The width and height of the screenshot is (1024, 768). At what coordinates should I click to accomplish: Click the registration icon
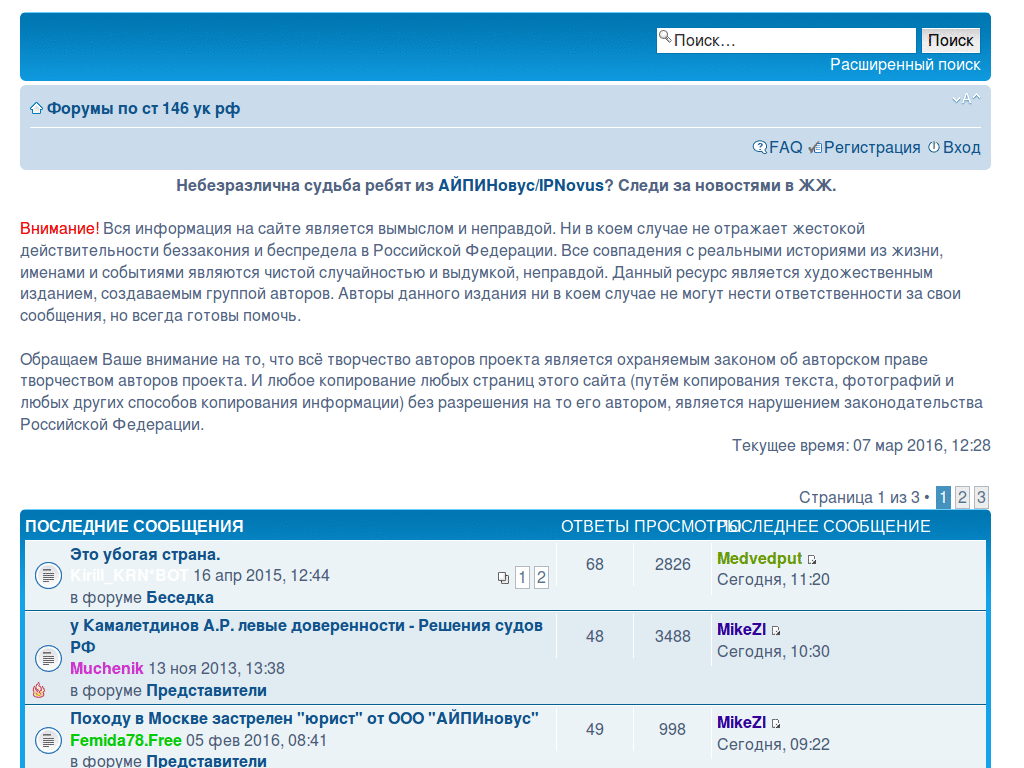point(815,148)
